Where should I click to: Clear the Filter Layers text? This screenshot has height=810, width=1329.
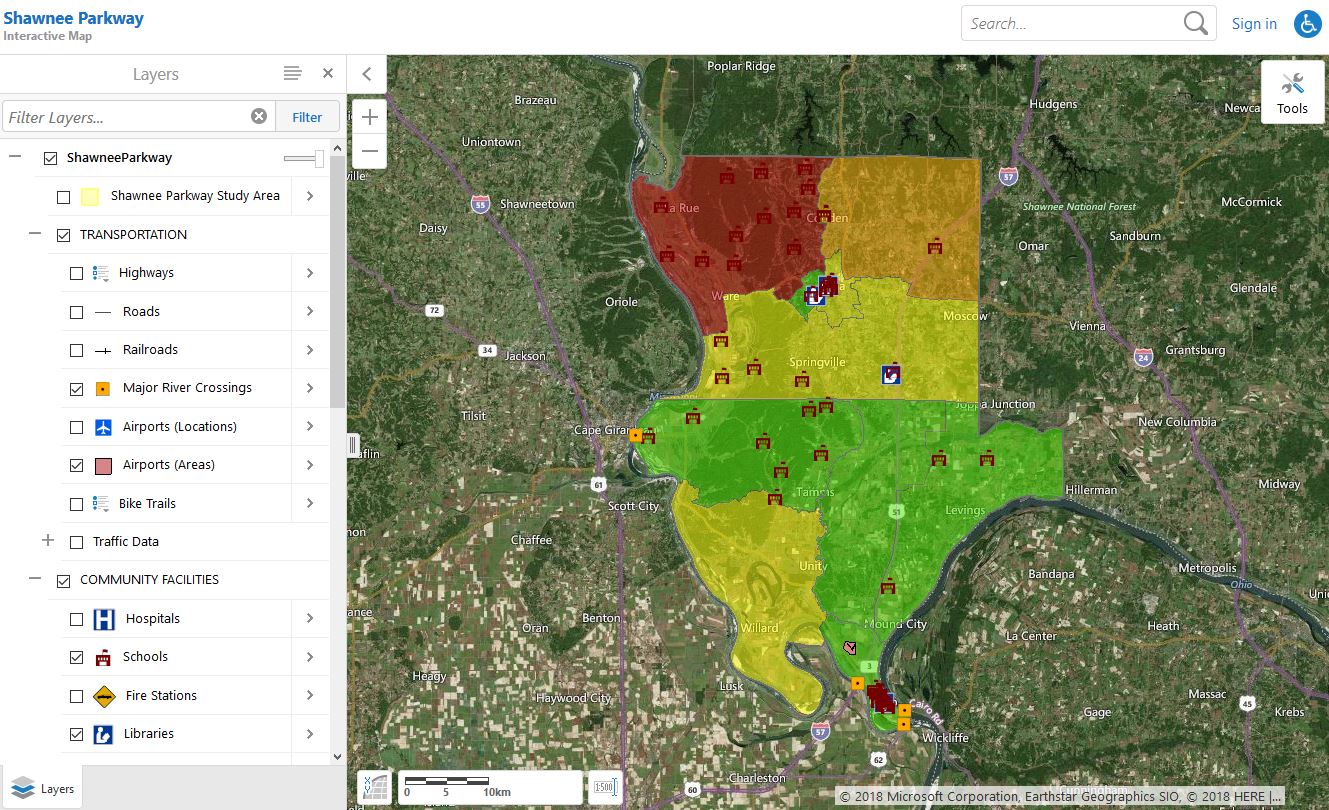click(259, 117)
